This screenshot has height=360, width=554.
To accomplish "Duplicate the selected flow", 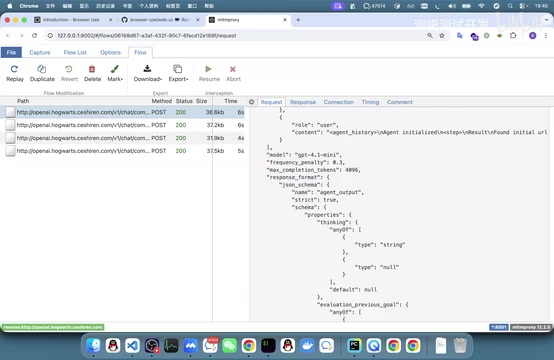I will 42,73.
